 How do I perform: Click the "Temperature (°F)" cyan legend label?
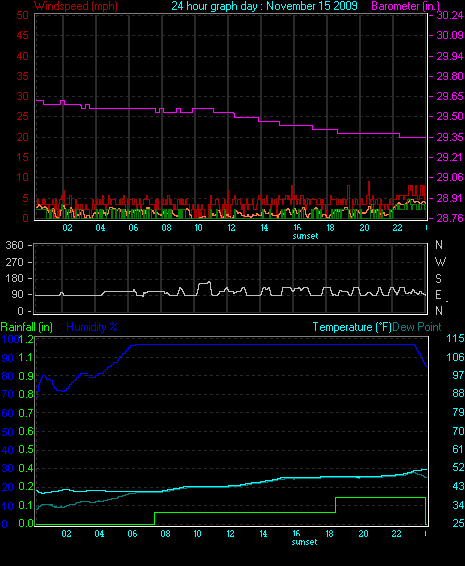[352, 327]
